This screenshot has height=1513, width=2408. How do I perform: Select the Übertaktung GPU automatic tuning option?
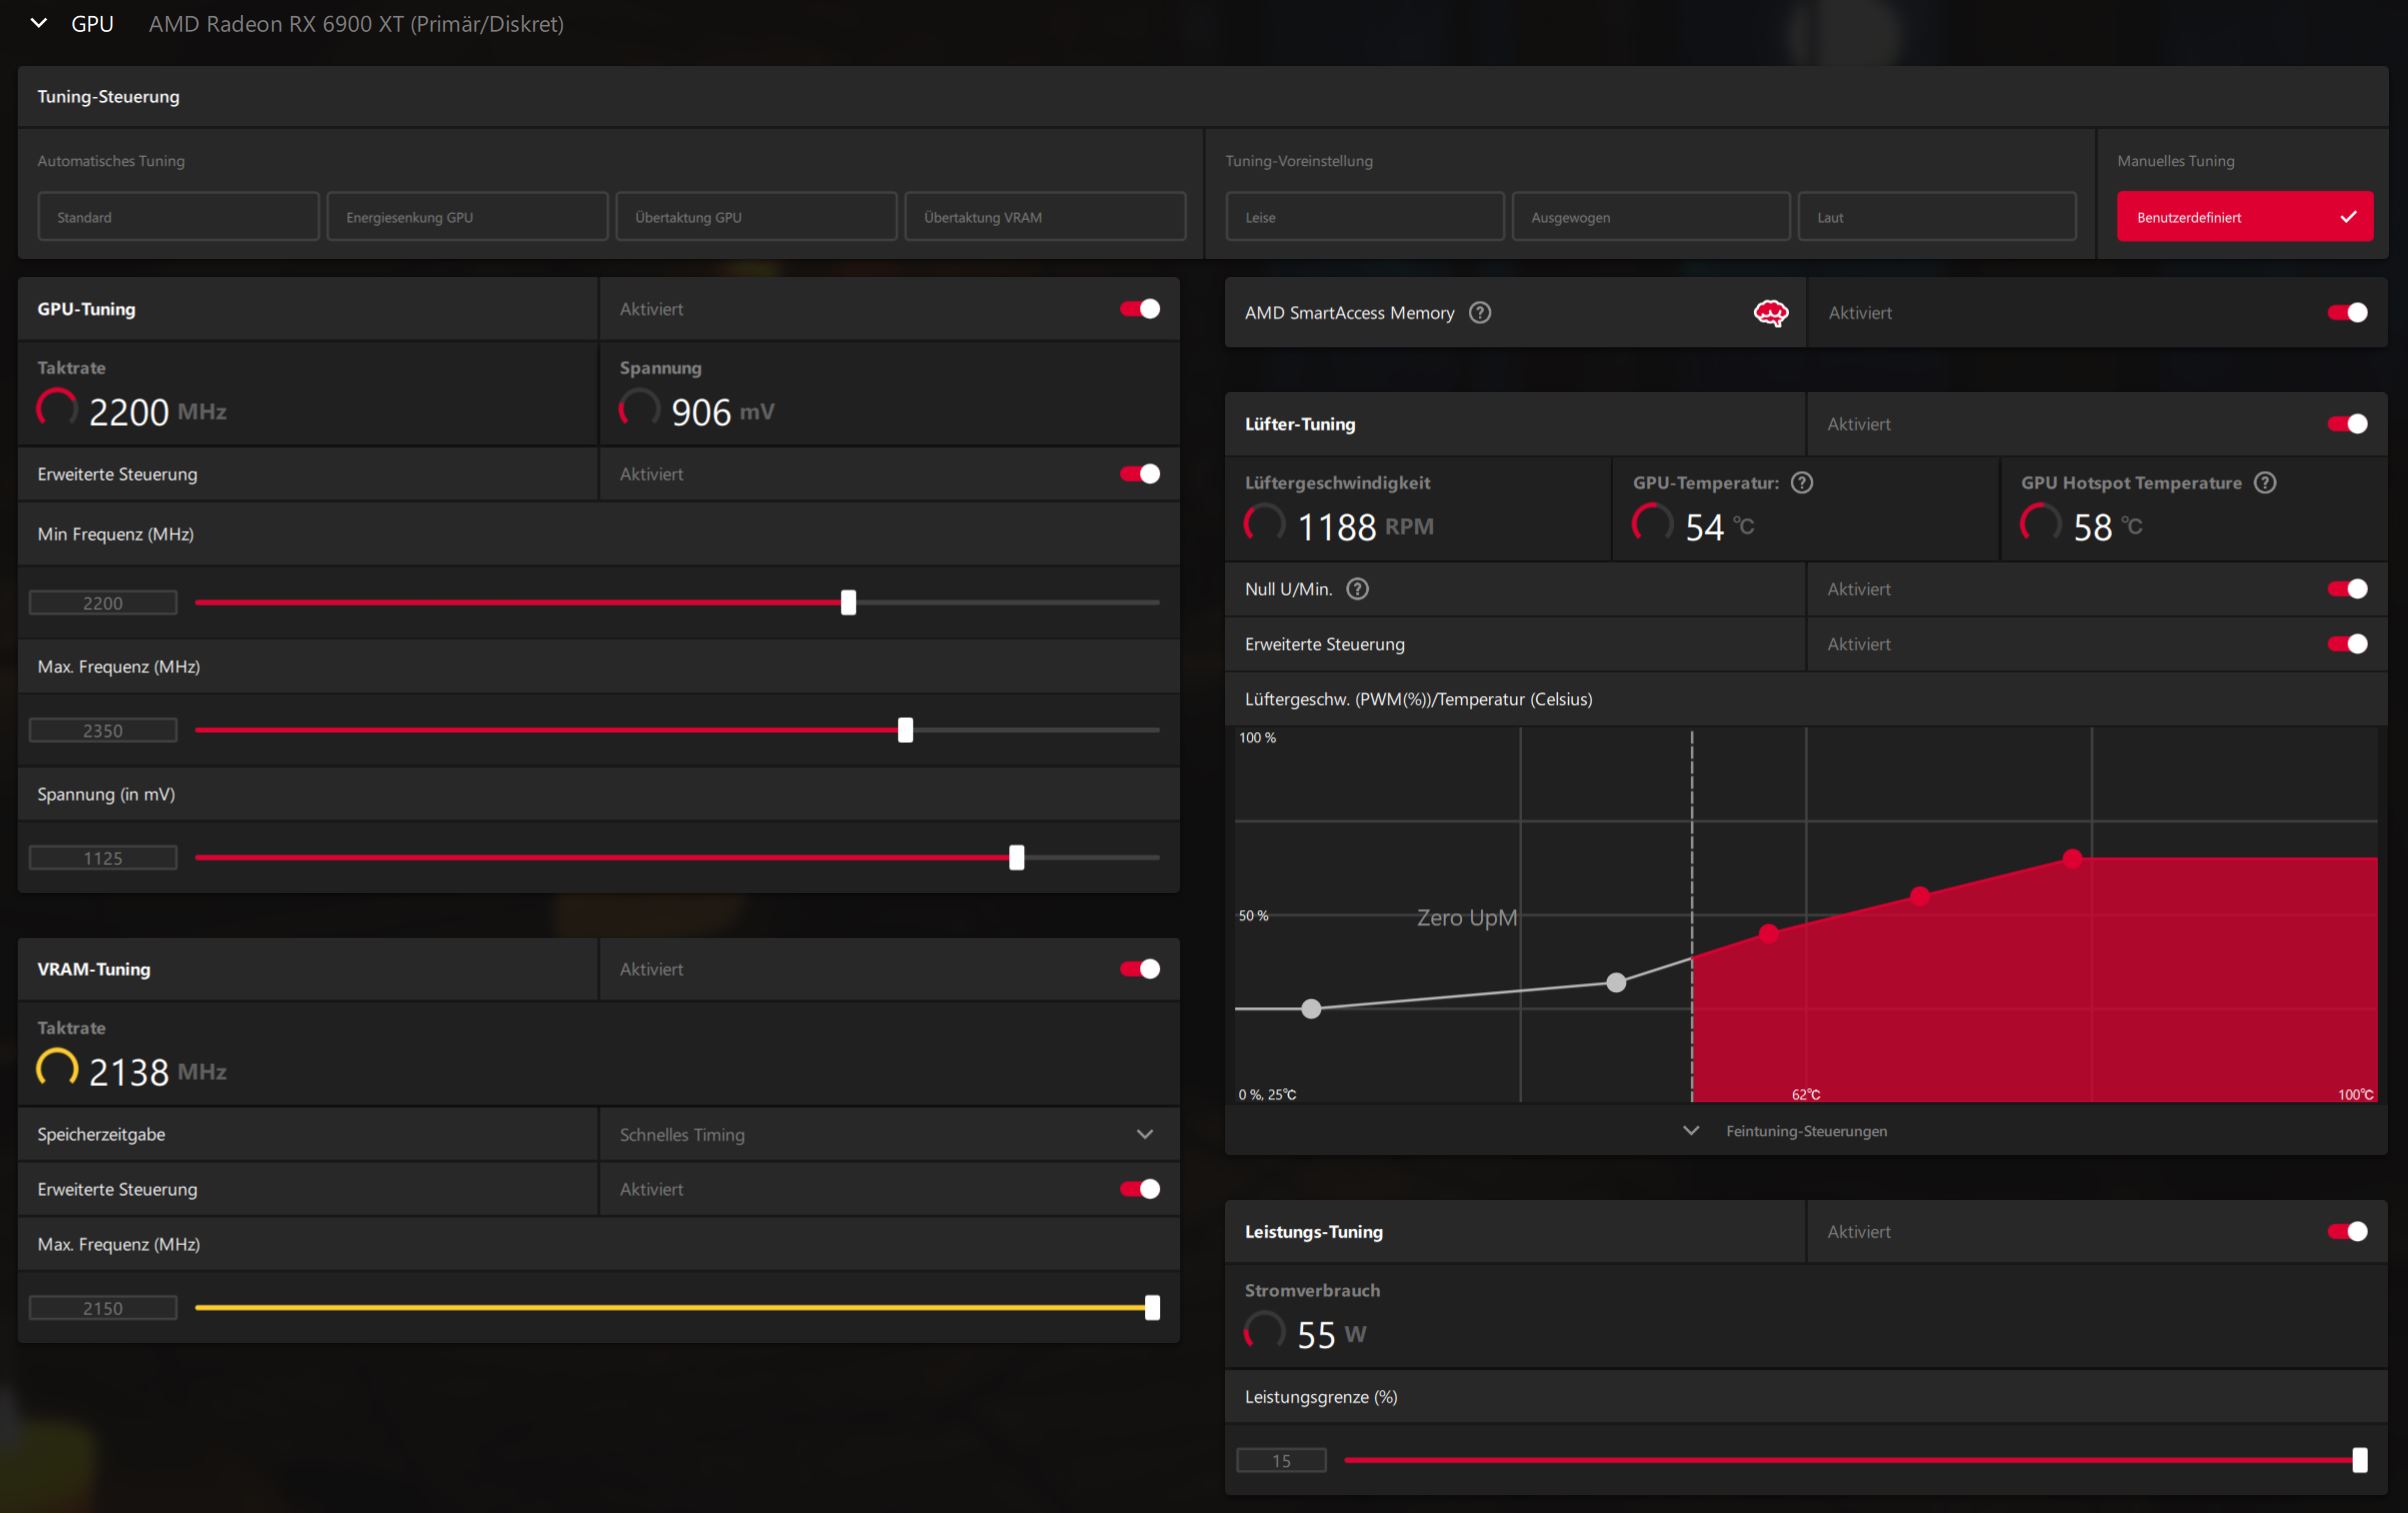tap(756, 217)
